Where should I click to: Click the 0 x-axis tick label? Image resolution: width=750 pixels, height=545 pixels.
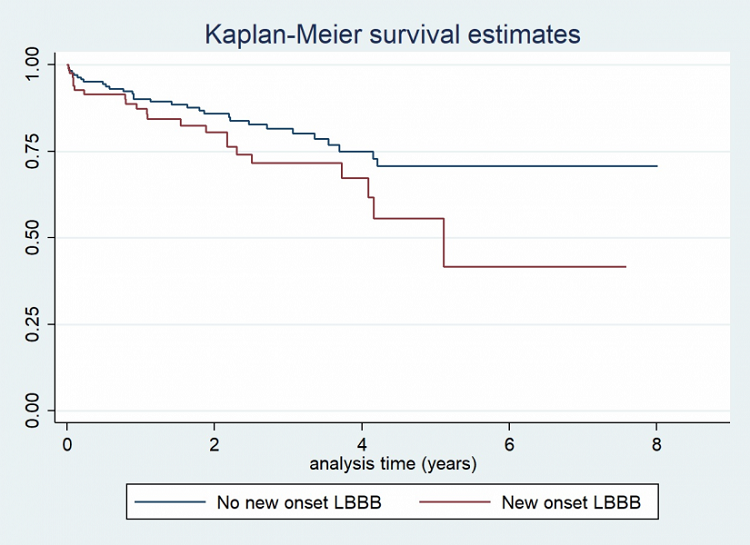(67, 444)
